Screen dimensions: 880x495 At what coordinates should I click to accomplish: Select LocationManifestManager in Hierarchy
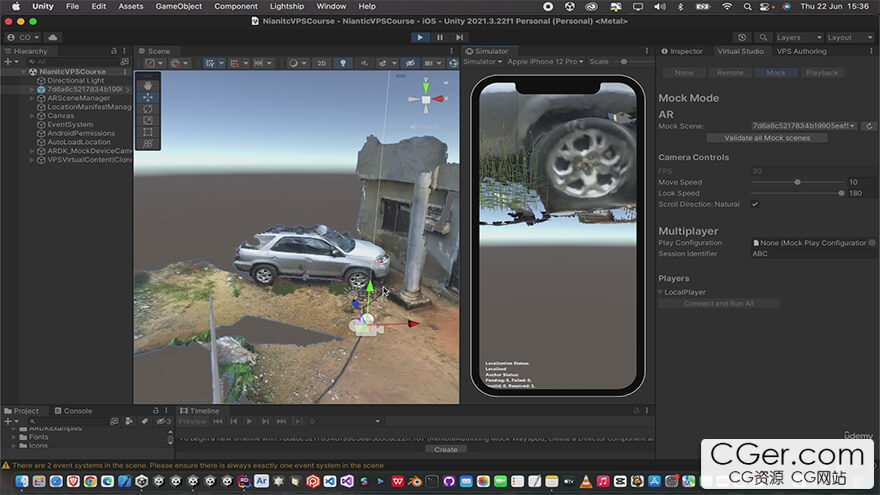pyautogui.click(x=89, y=107)
